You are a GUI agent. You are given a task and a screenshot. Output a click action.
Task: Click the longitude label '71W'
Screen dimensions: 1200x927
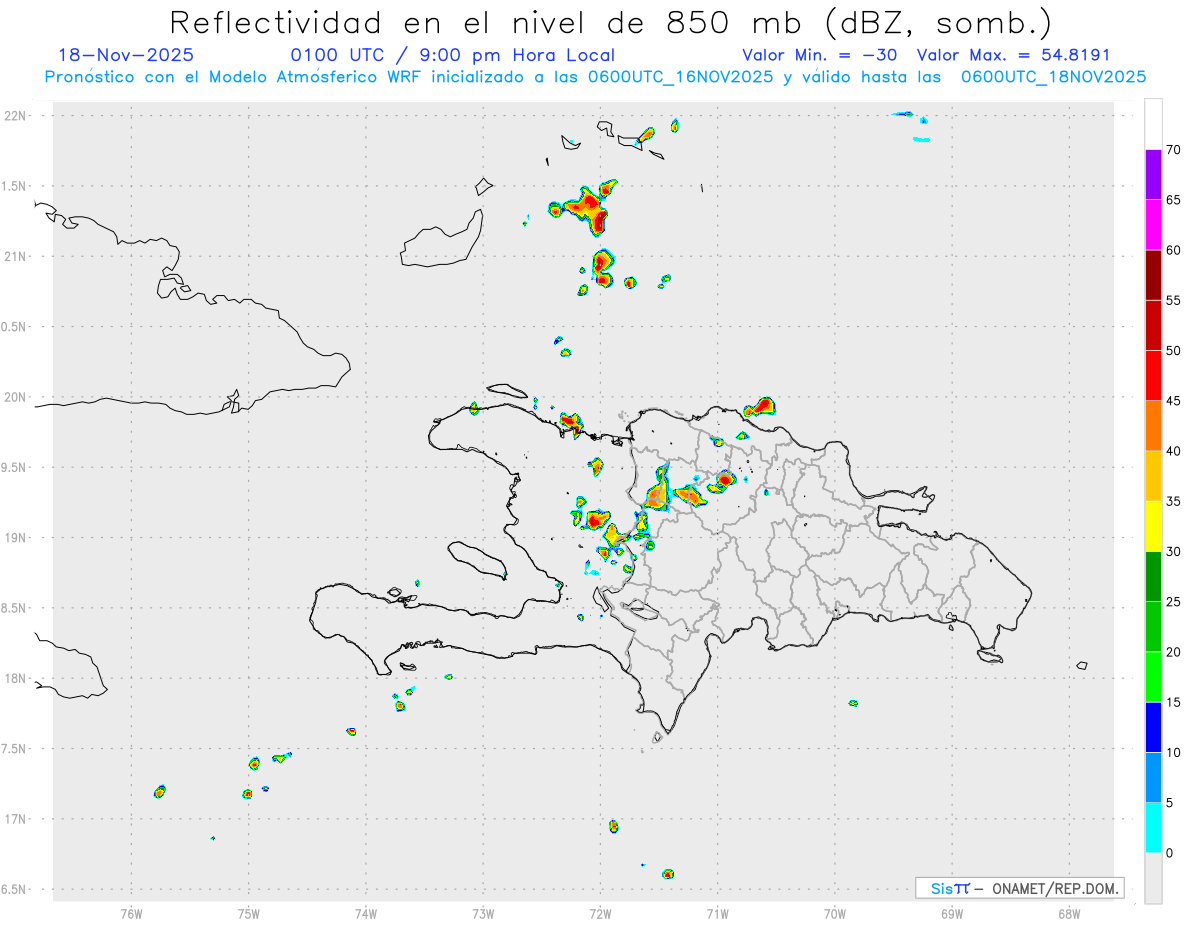(717, 913)
